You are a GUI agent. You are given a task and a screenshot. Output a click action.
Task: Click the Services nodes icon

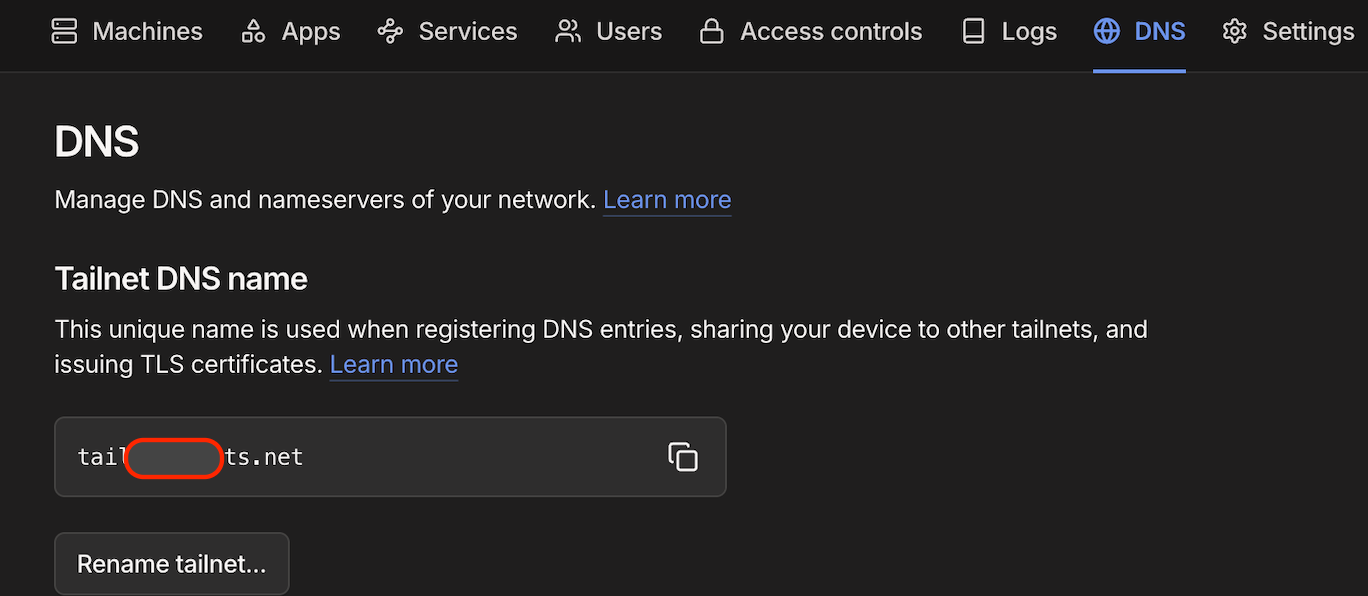tap(390, 32)
